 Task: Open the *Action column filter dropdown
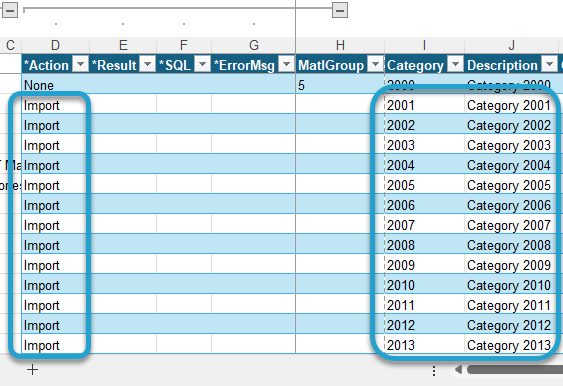(x=80, y=65)
